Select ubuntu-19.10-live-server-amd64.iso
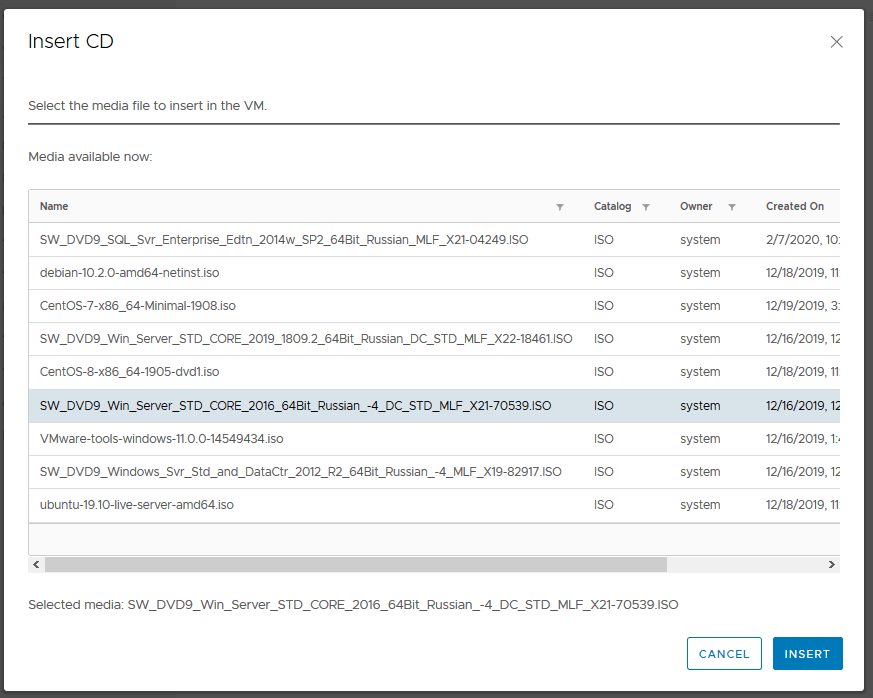 pyautogui.click(x=434, y=505)
